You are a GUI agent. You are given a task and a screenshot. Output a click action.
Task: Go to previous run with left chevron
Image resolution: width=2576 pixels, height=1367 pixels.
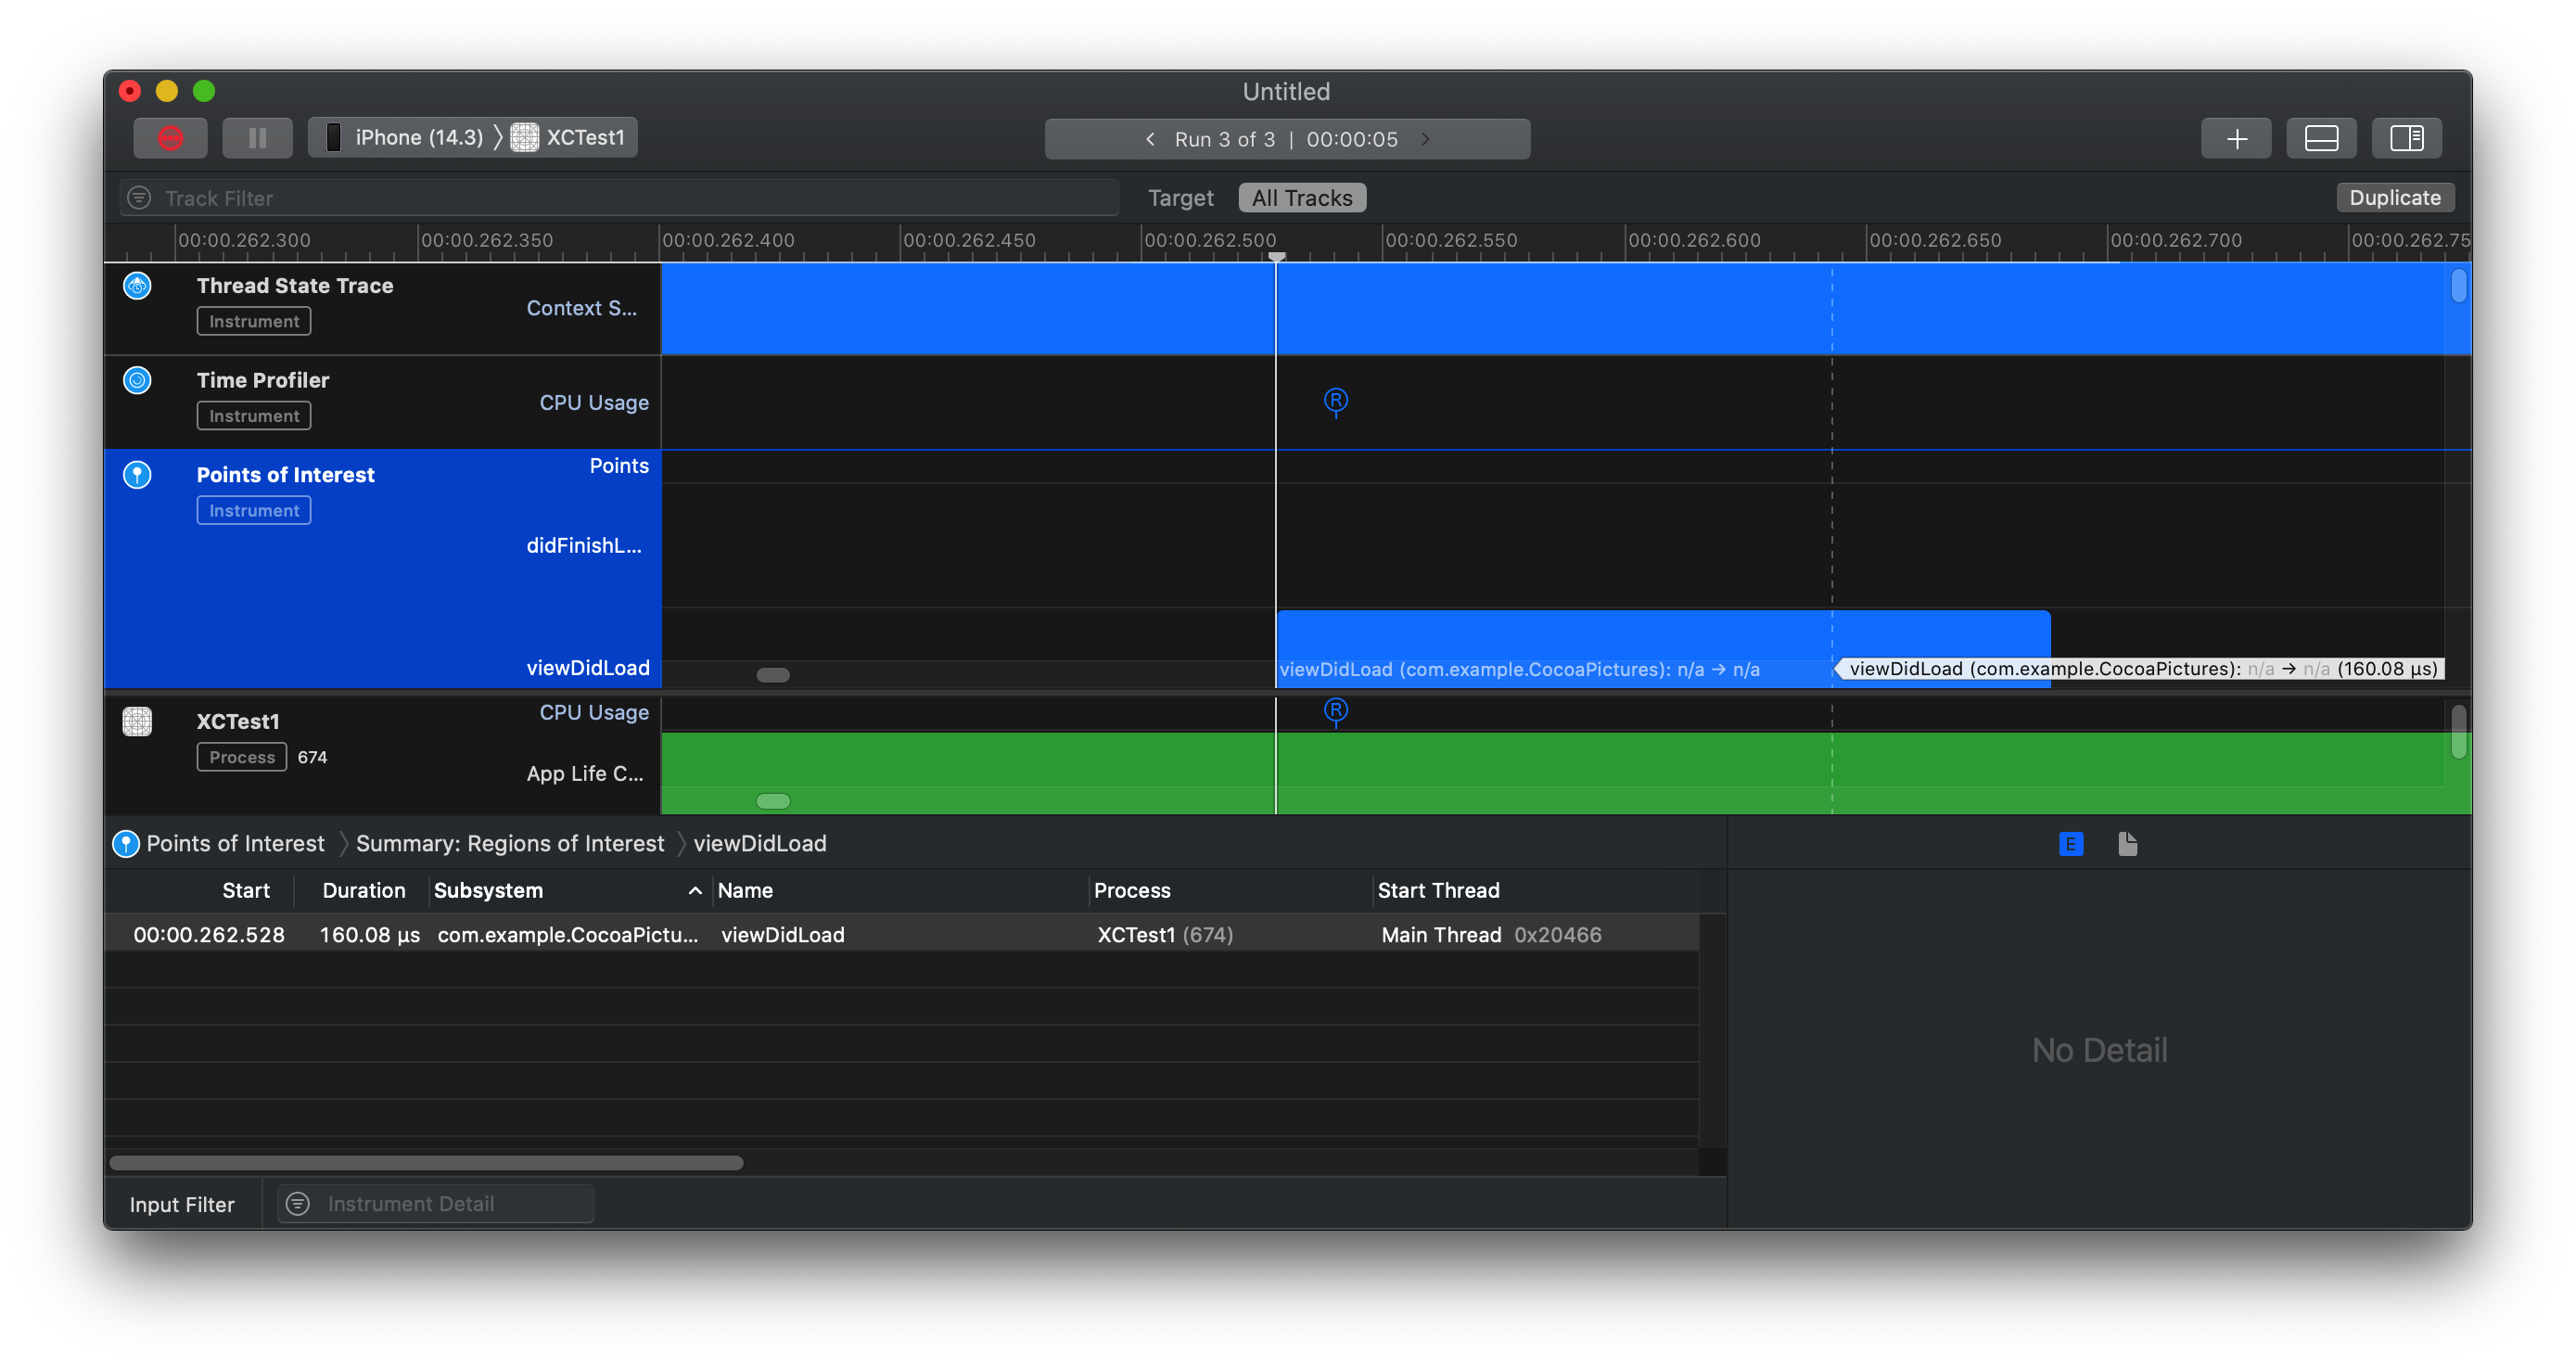pos(1149,139)
